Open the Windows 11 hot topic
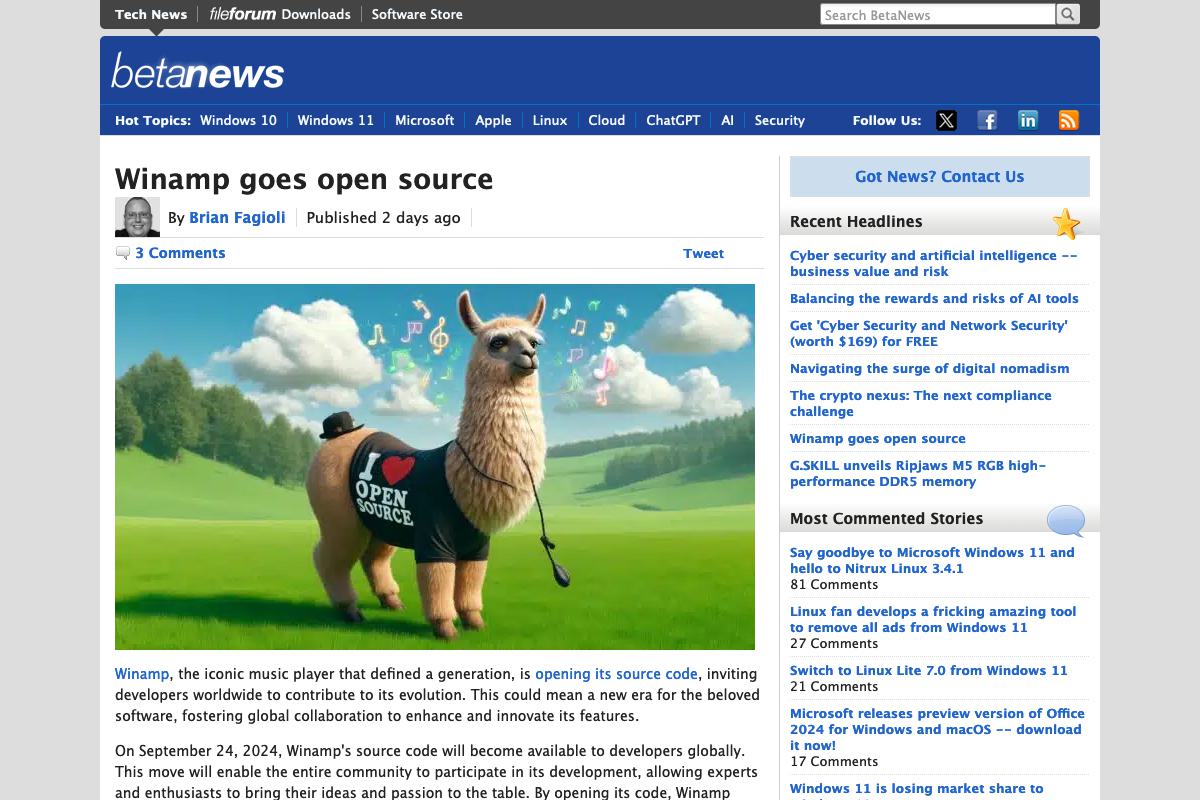 (x=335, y=120)
